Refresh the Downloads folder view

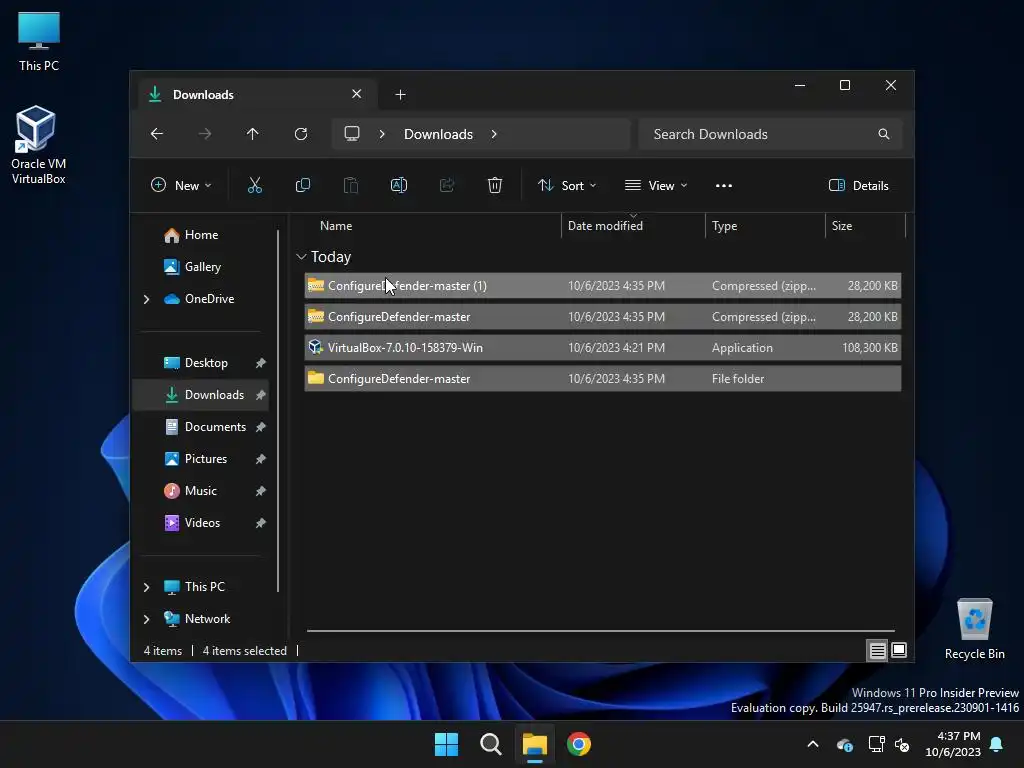pyautogui.click(x=301, y=134)
